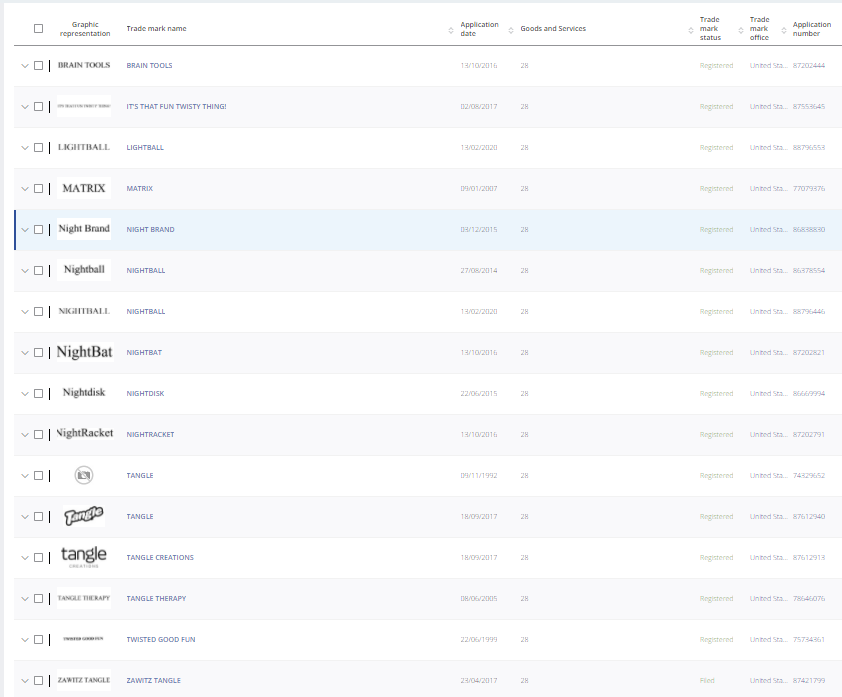Check the LIGHTBALL row checkbox
The width and height of the screenshot is (842, 697).
point(39,147)
